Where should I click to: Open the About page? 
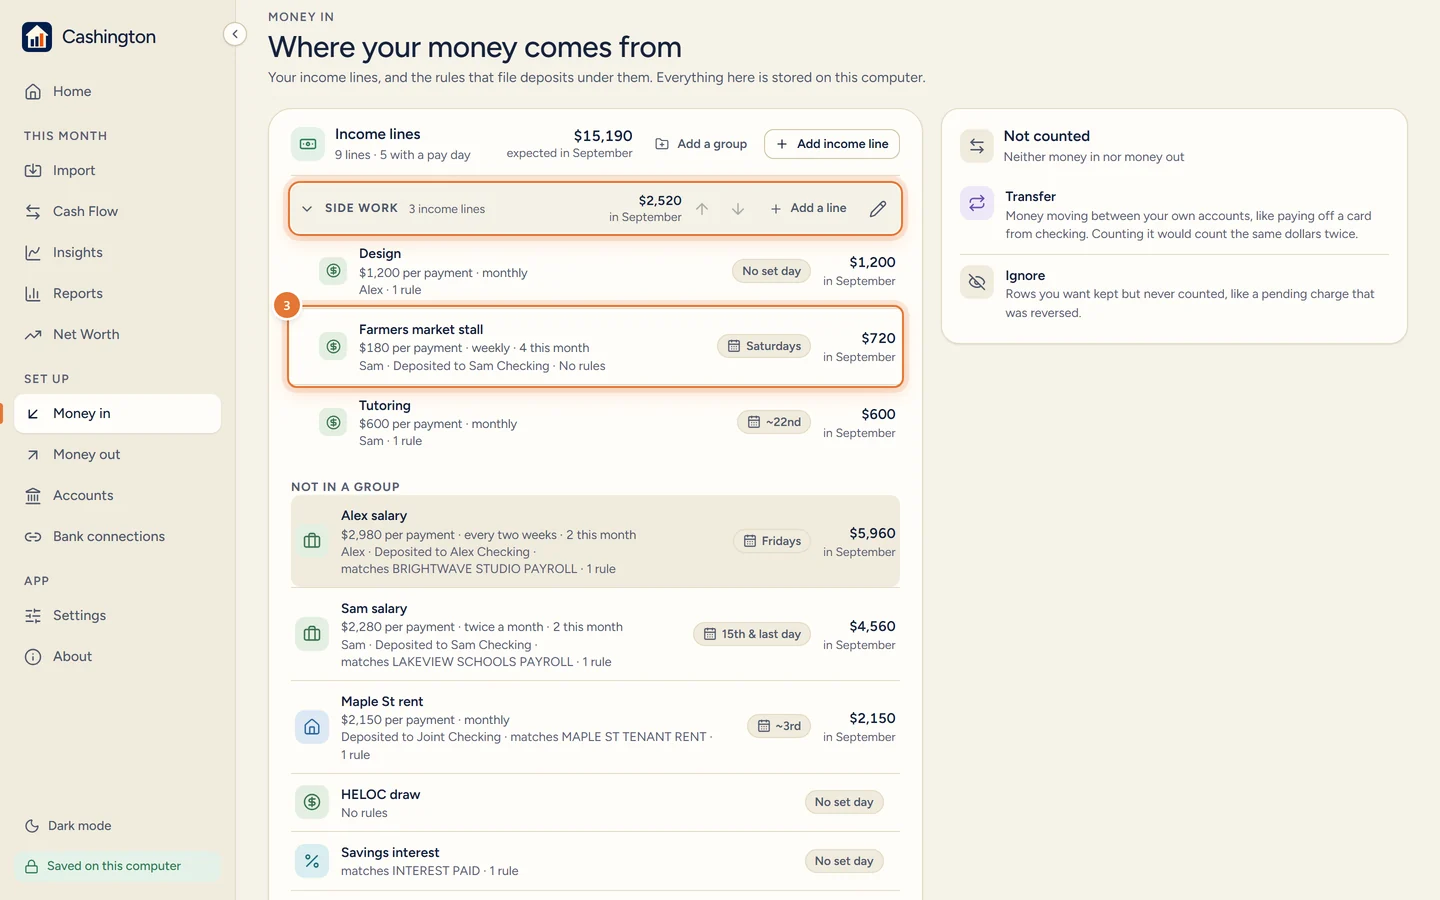pos(118,657)
